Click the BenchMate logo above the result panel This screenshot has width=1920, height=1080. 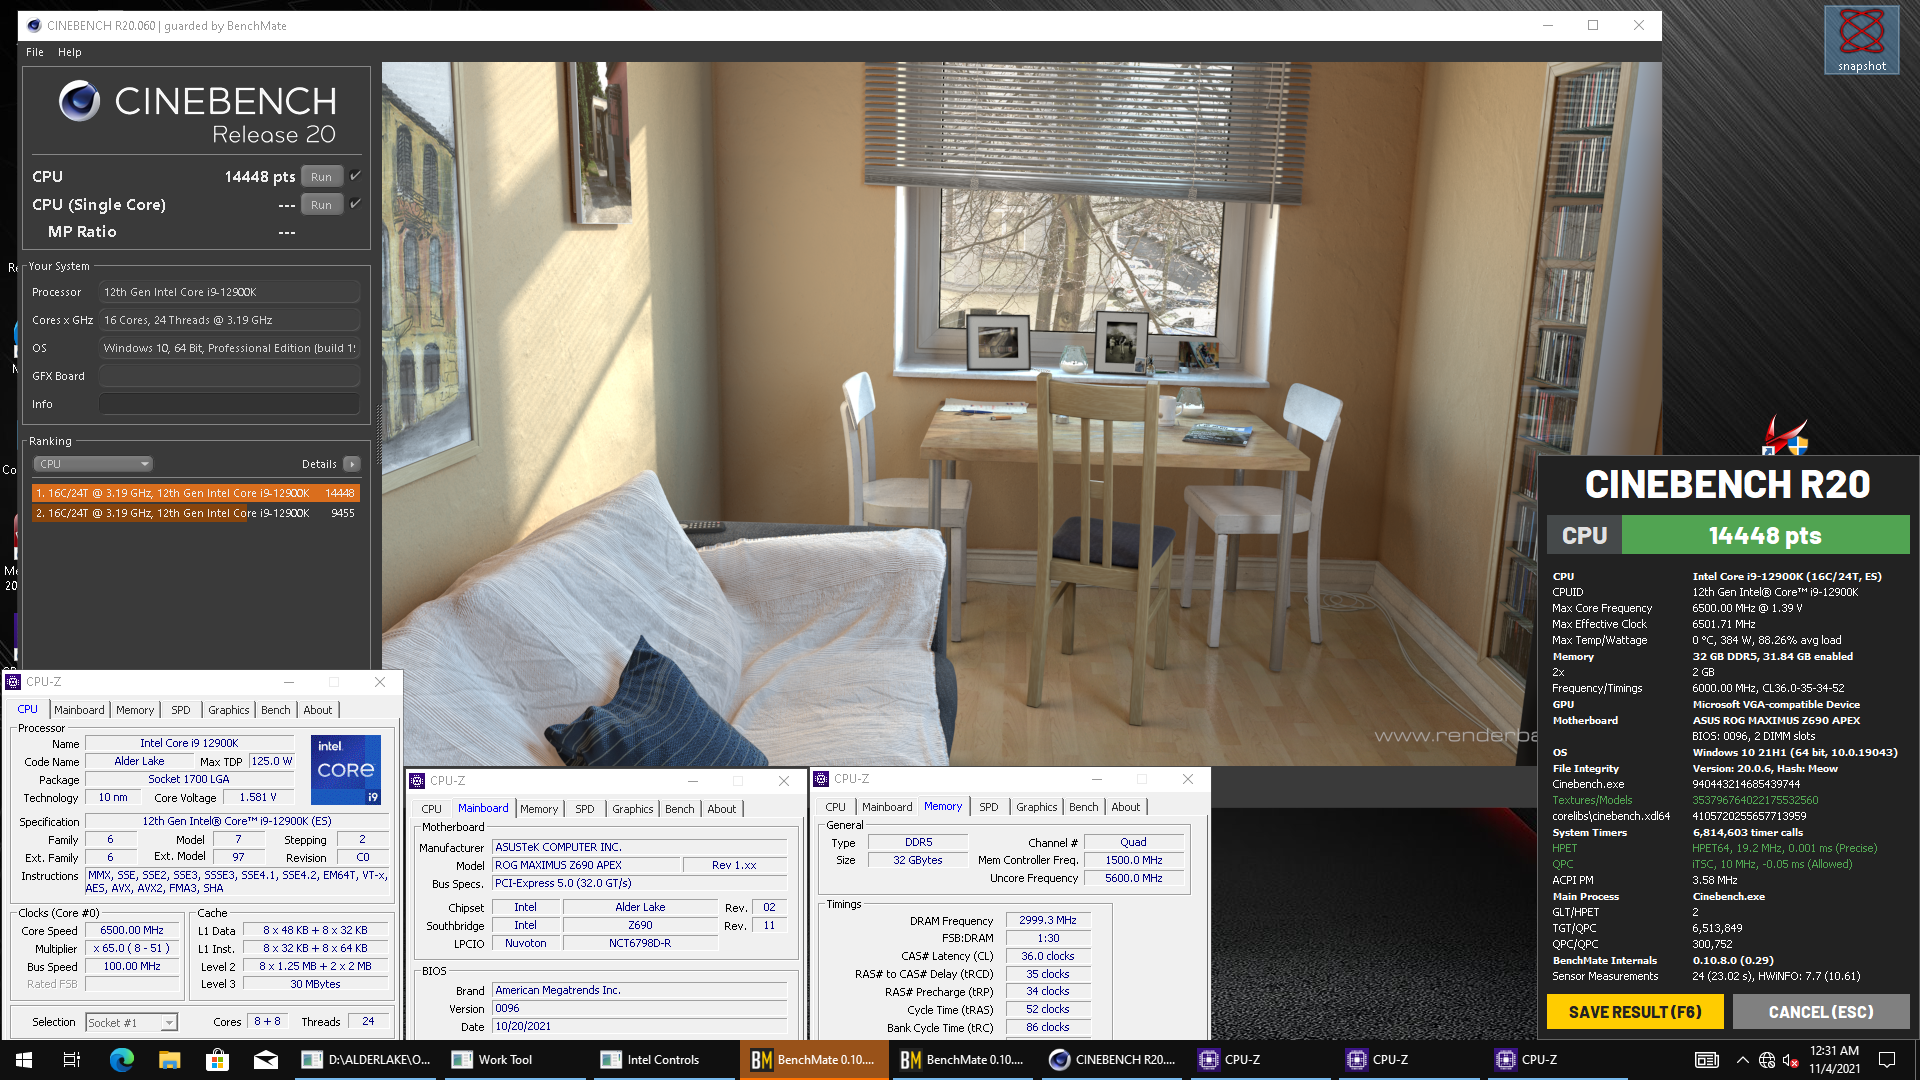[x=1786, y=436]
